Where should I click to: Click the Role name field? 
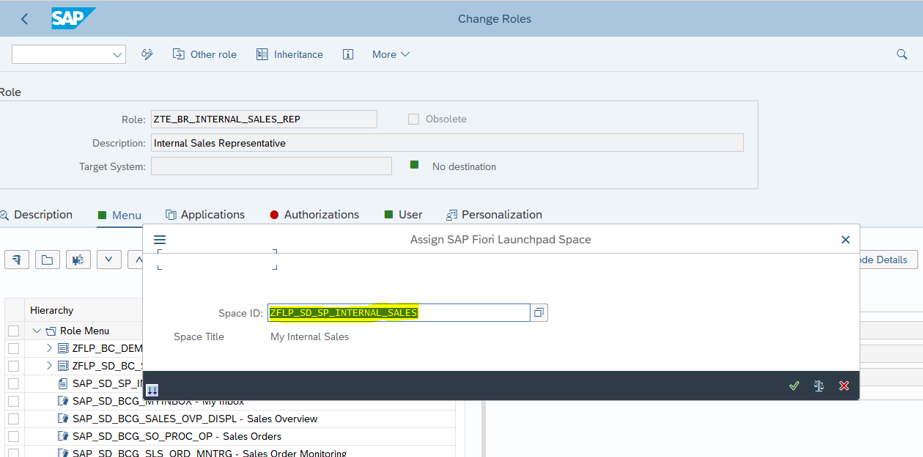click(264, 119)
